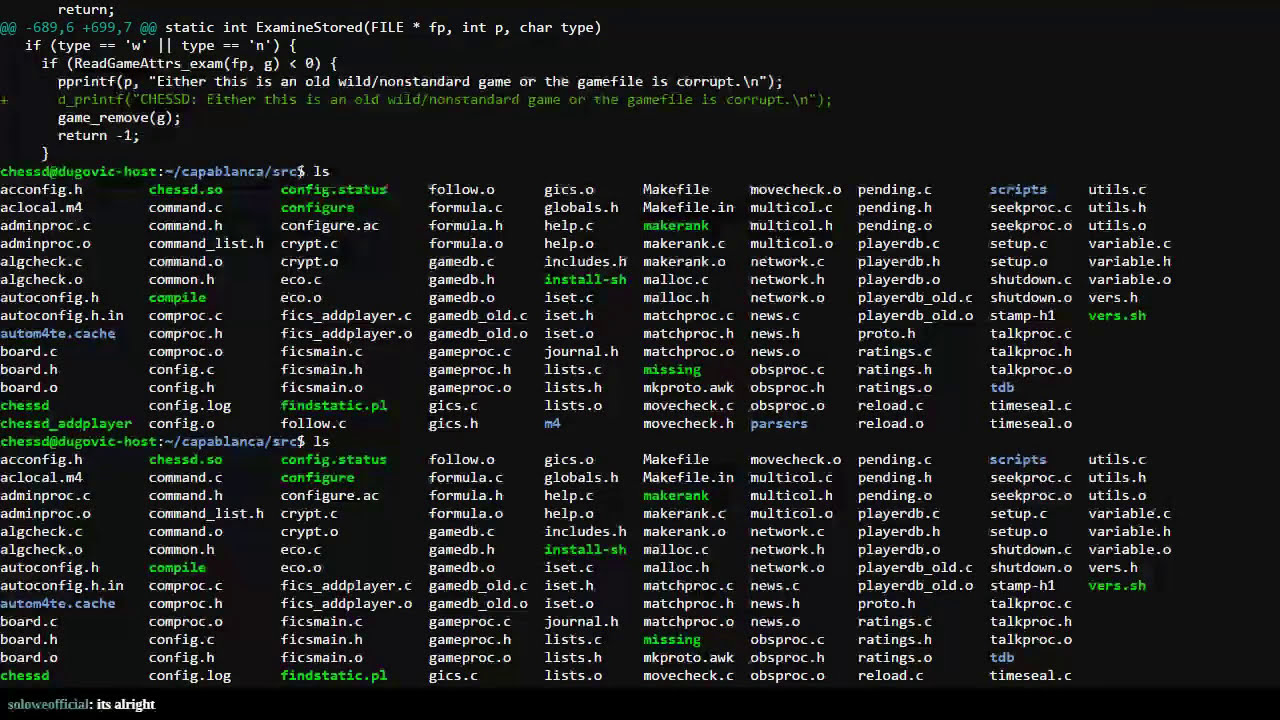This screenshot has height=720, width=1280.
Task: Click 'vers.sh' in the first ls listing
Action: (x=1117, y=315)
